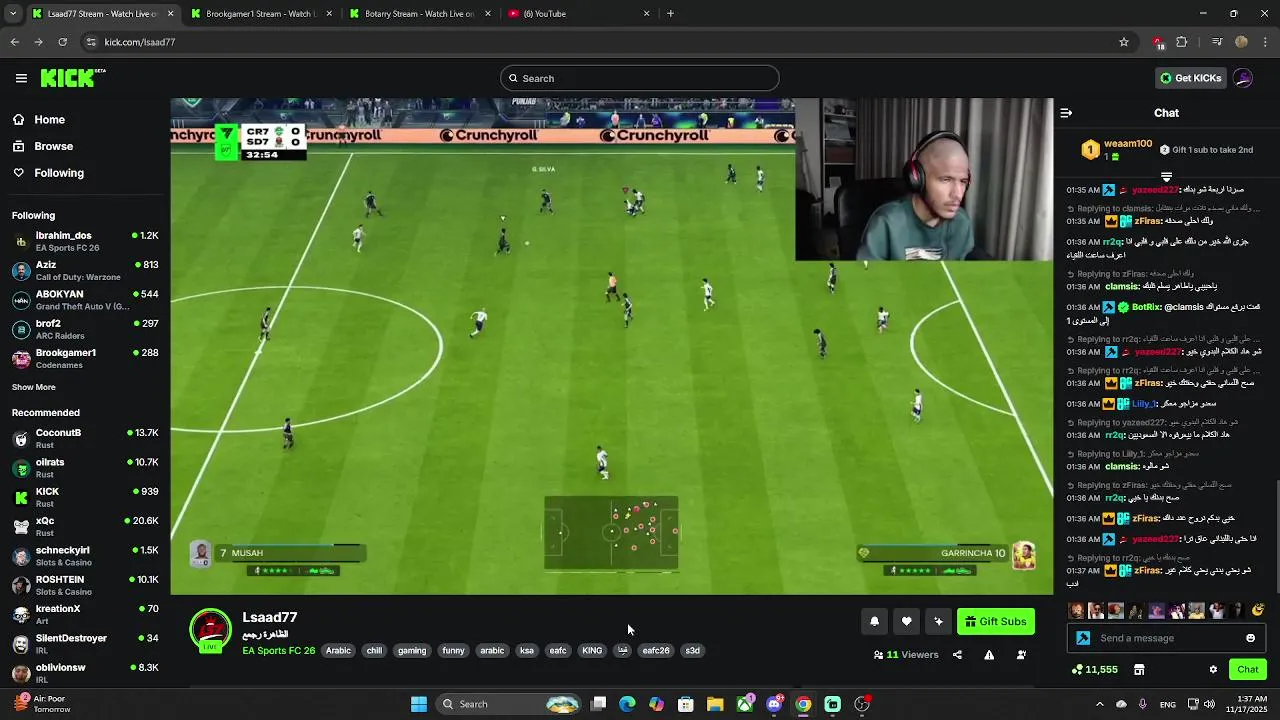The image size is (1280, 720).
Task: Switch to the YouTube tab
Action: click(x=580, y=14)
